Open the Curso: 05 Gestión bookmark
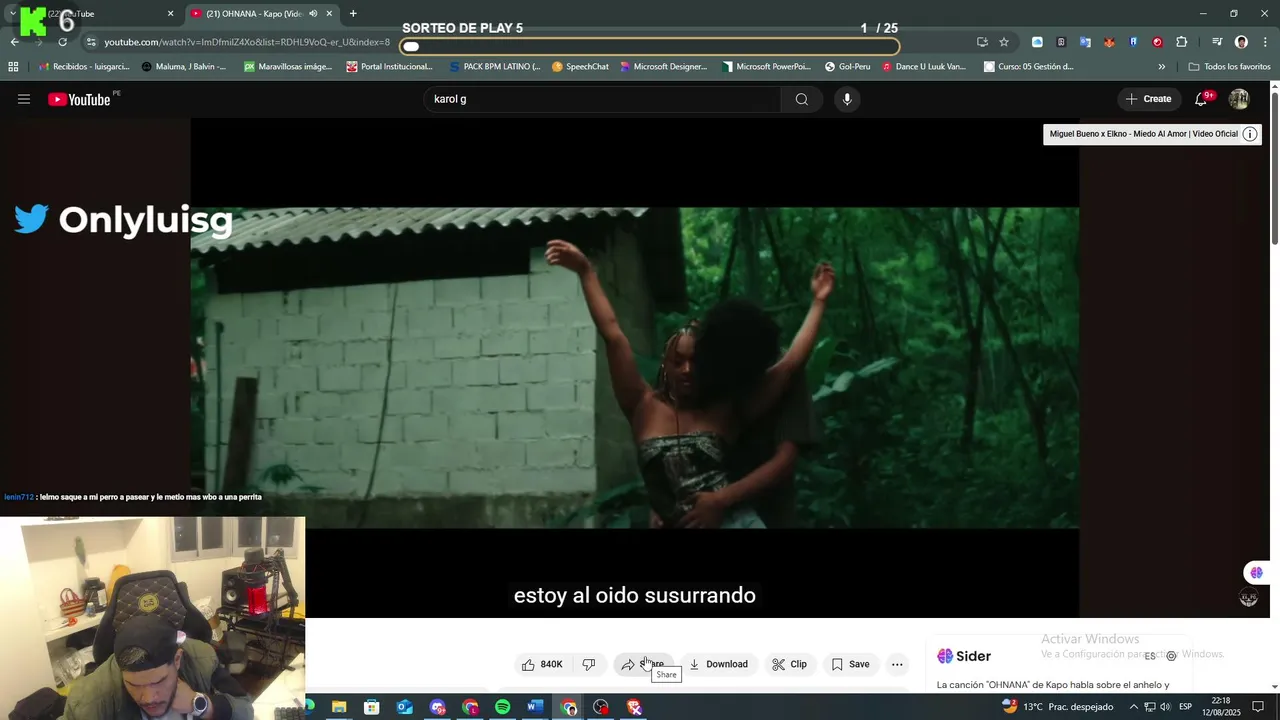The image size is (1280, 720). click(x=1029, y=67)
